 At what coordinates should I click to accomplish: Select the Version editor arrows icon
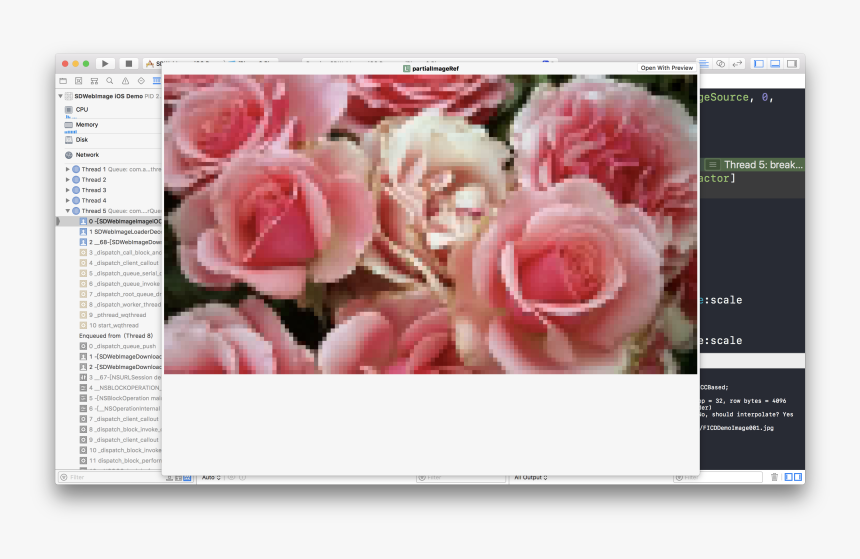[x=738, y=64]
